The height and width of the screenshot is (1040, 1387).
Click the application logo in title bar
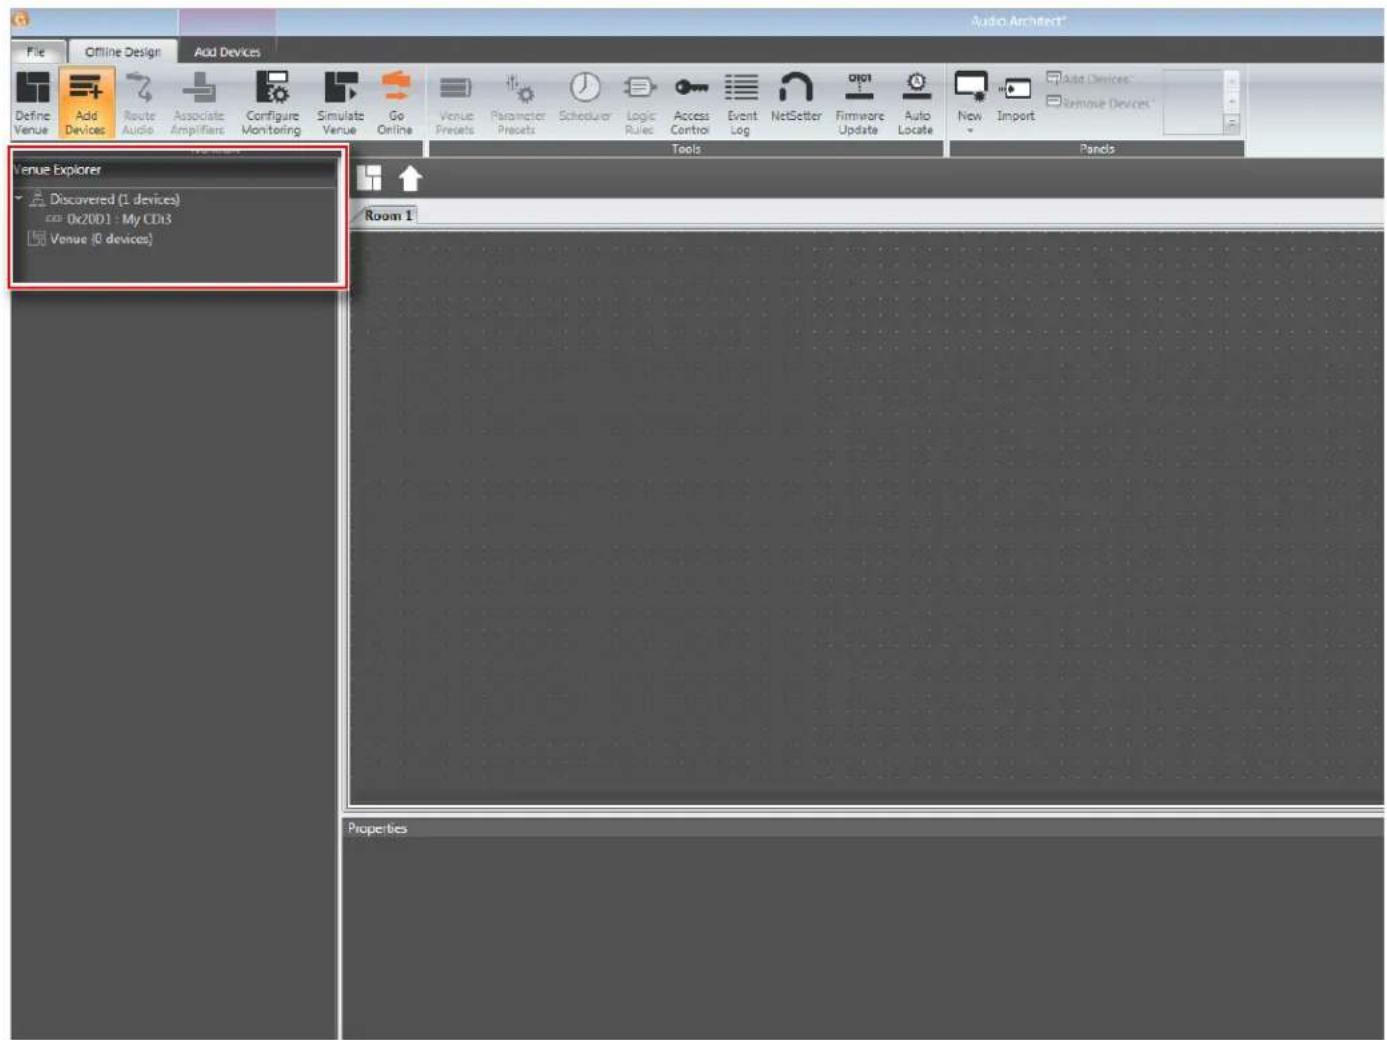[20, 19]
